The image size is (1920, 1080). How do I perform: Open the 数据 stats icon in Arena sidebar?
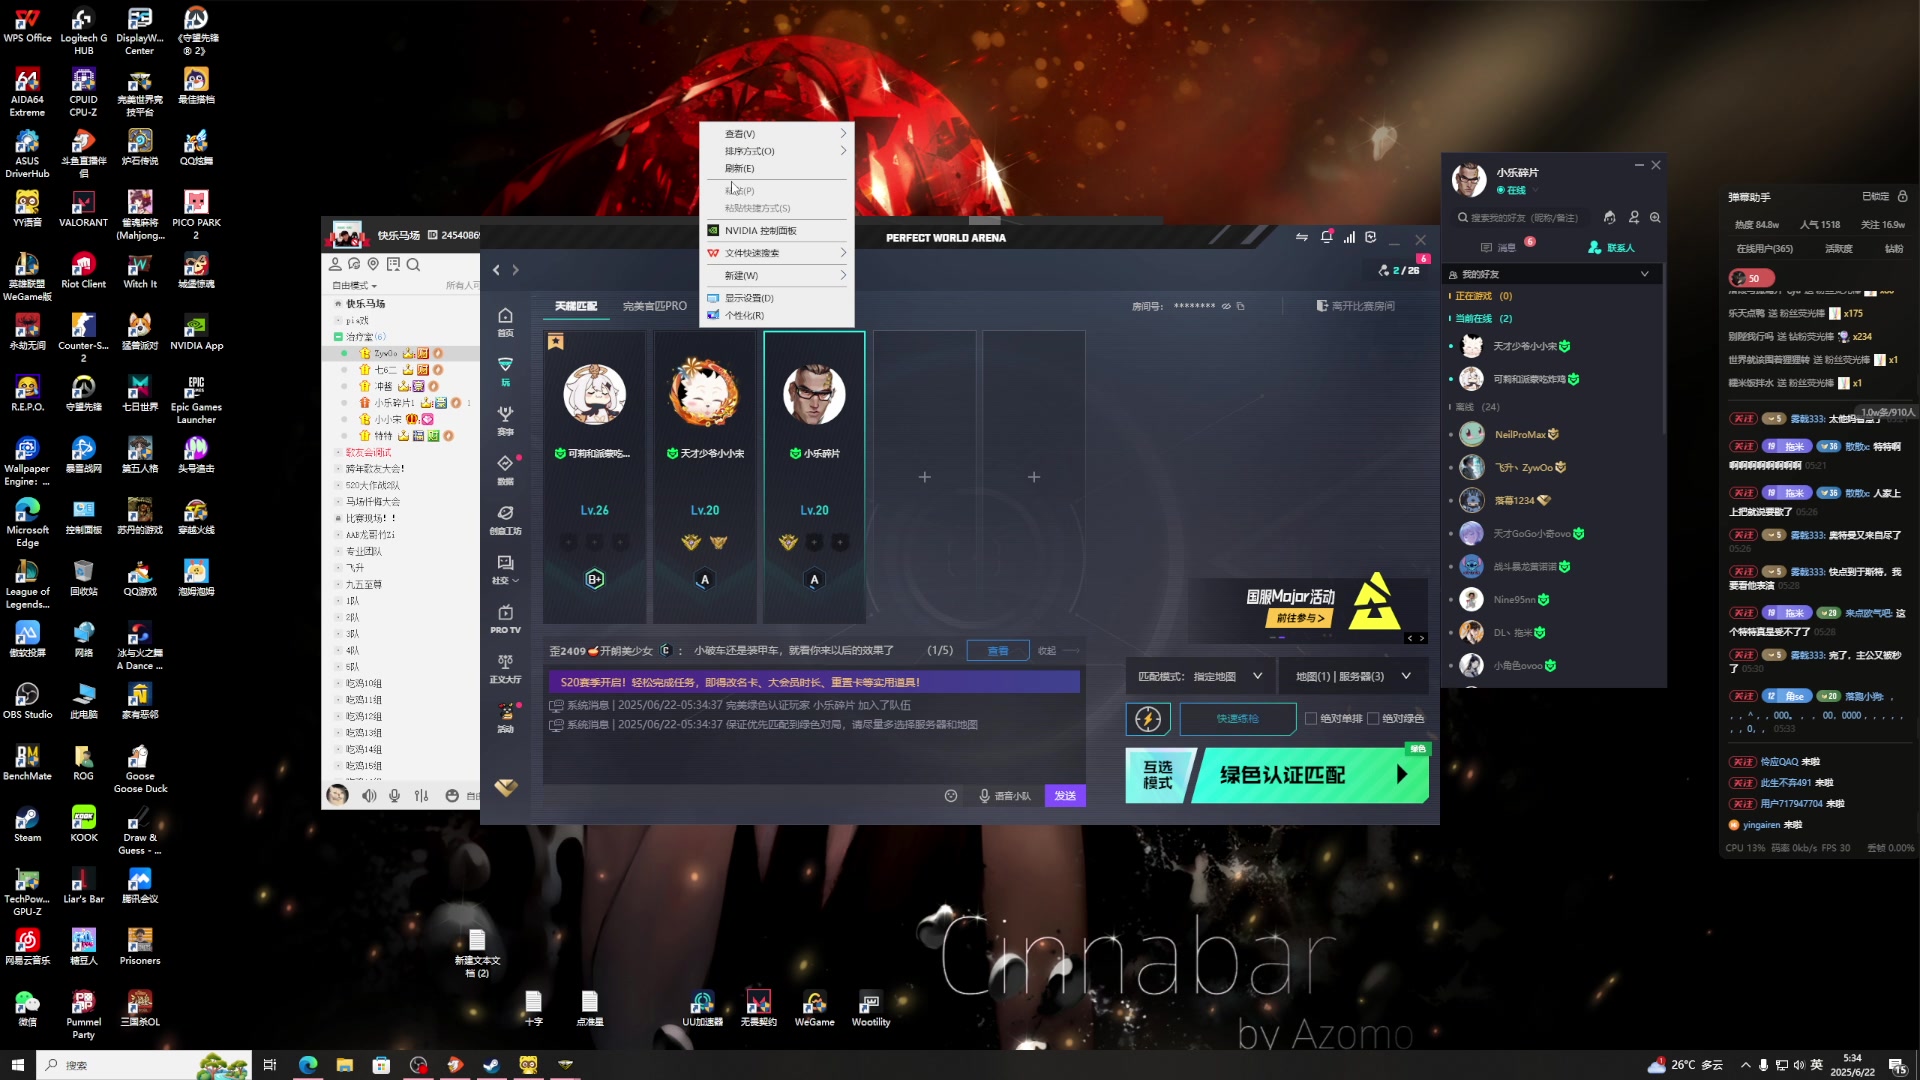tap(505, 469)
